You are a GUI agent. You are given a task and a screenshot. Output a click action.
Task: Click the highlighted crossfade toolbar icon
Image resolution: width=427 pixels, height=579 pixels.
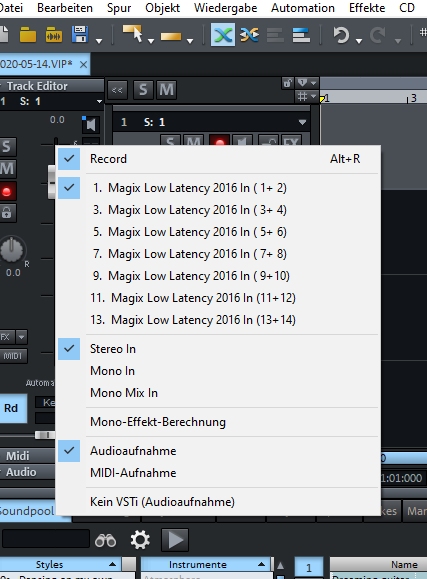(x=223, y=35)
